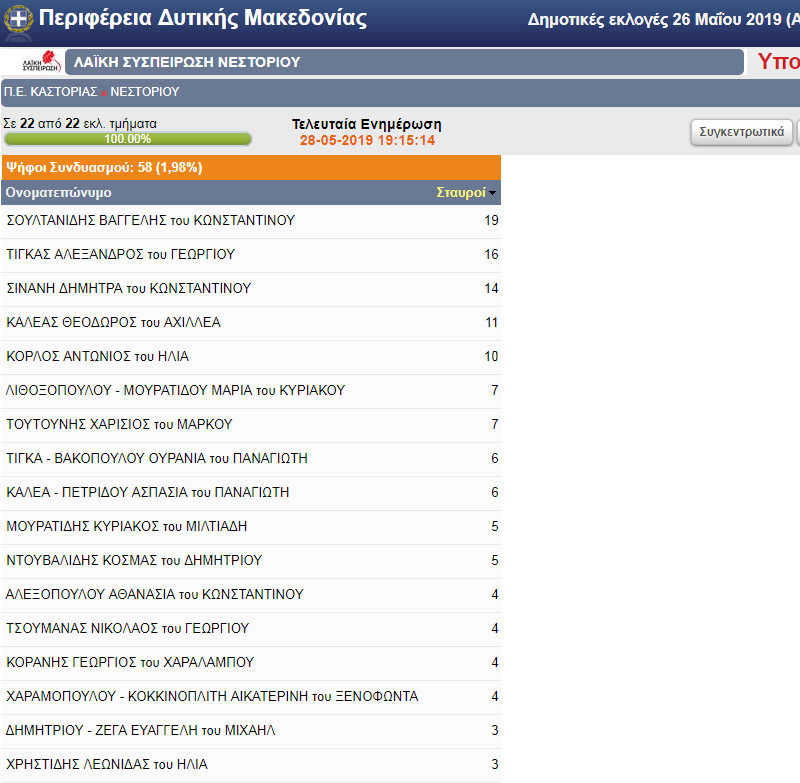This screenshot has height=783, width=800.
Task: Open the Π.Ε. ΚΑΣΤΟΡΙΑΣ breadcrumb link
Action: pos(50,91)
